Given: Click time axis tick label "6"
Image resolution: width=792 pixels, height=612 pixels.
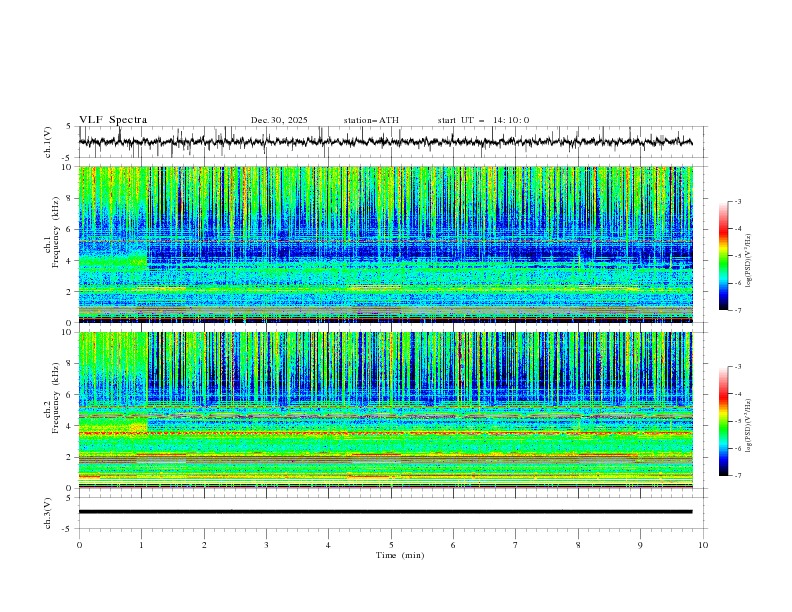Looking at the screenshot, I should click(x=453, y=545).
